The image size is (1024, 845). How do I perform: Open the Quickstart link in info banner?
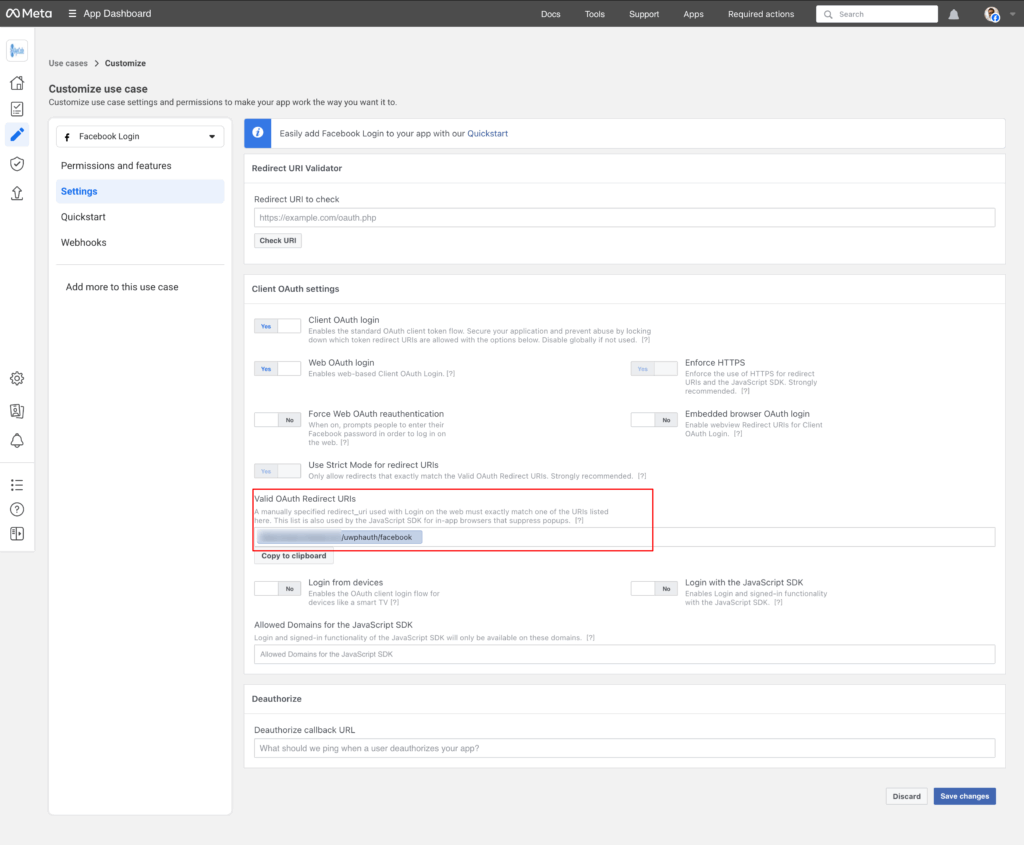click(487, 133)
